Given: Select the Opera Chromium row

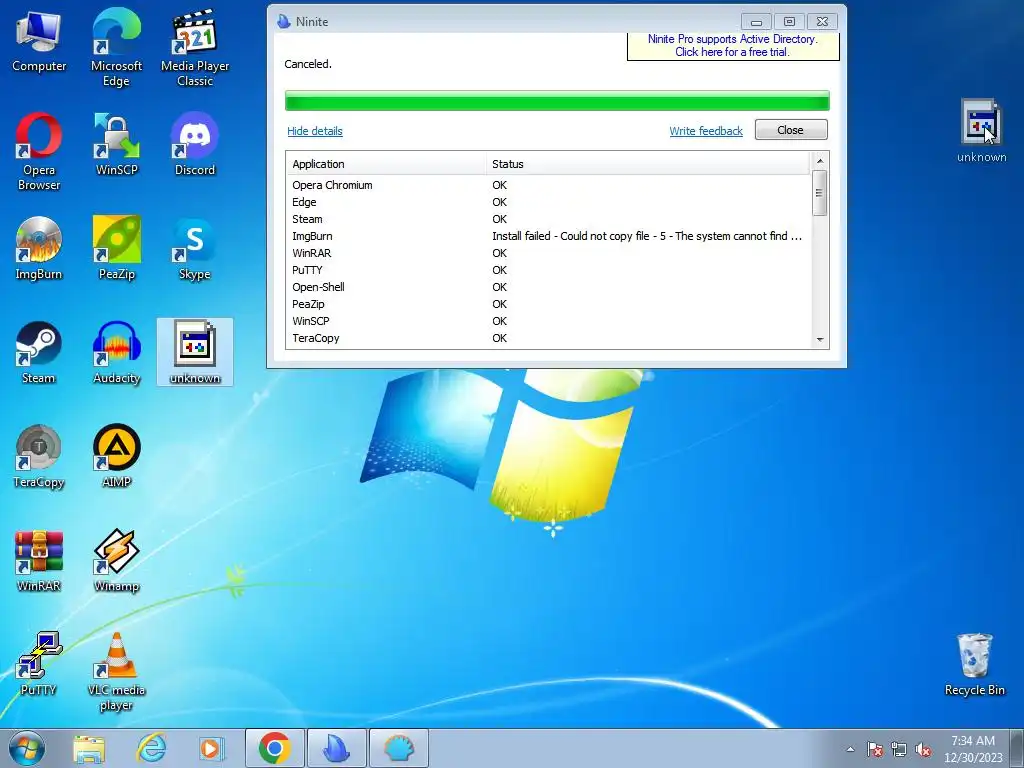Looking at the screenshot, I should point(548,185).
